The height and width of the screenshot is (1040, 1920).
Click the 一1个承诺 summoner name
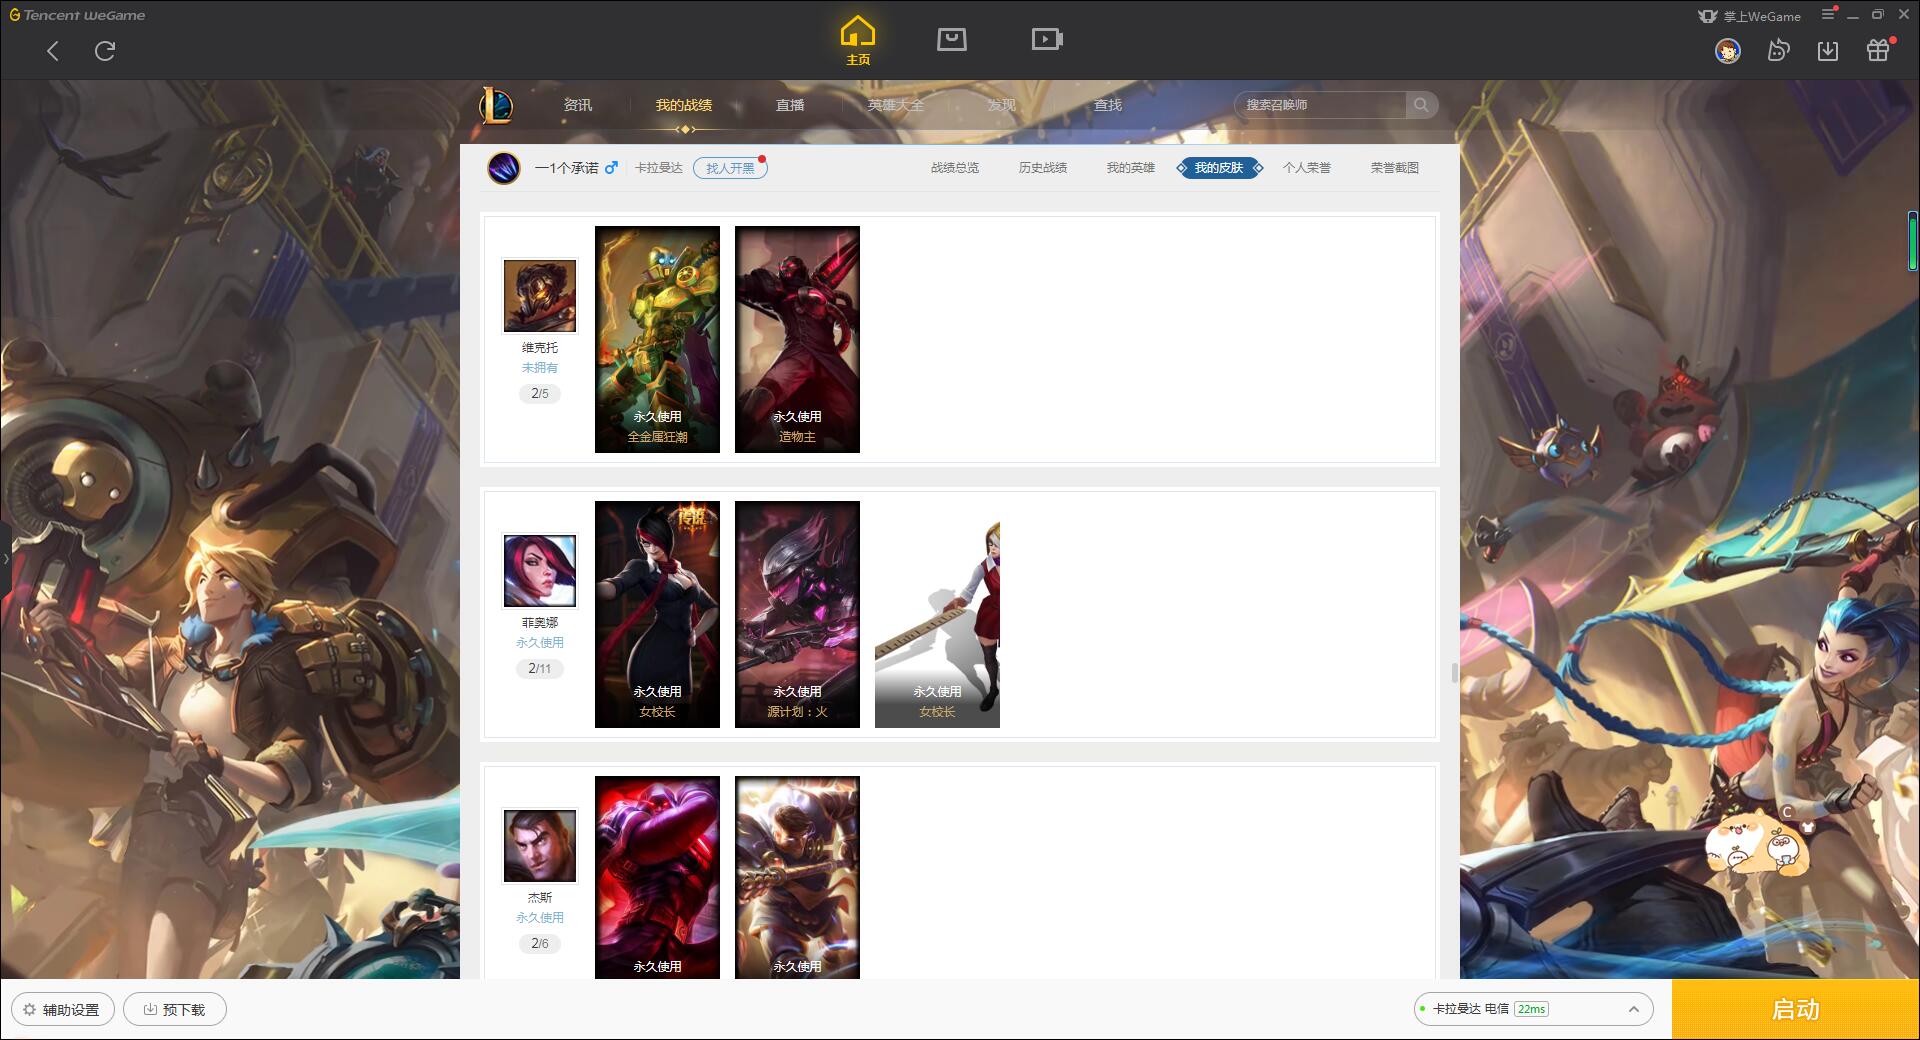(x=566, y=168)
